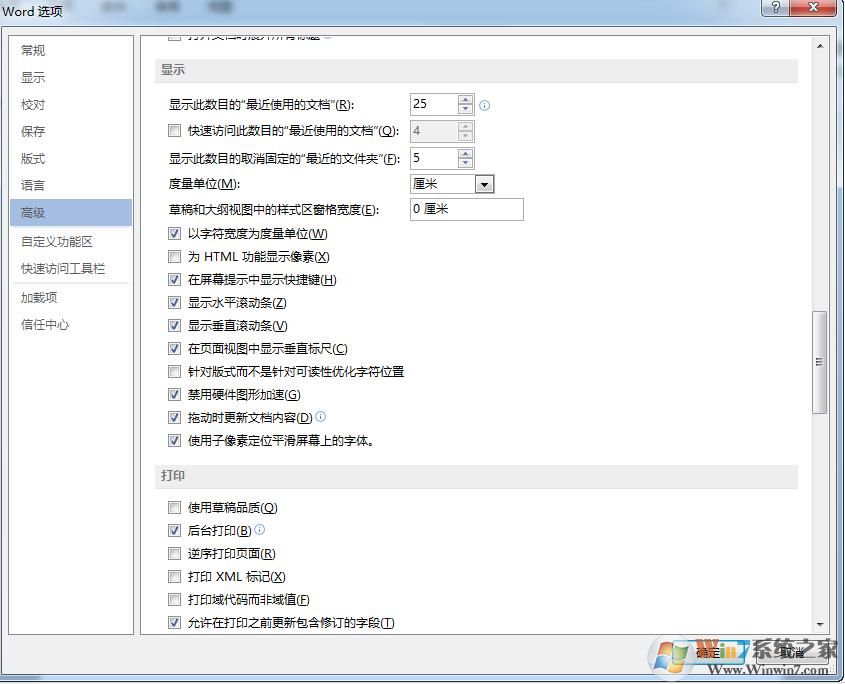Open the 度量单位 dropdown showing 厘米

[484, 184]
